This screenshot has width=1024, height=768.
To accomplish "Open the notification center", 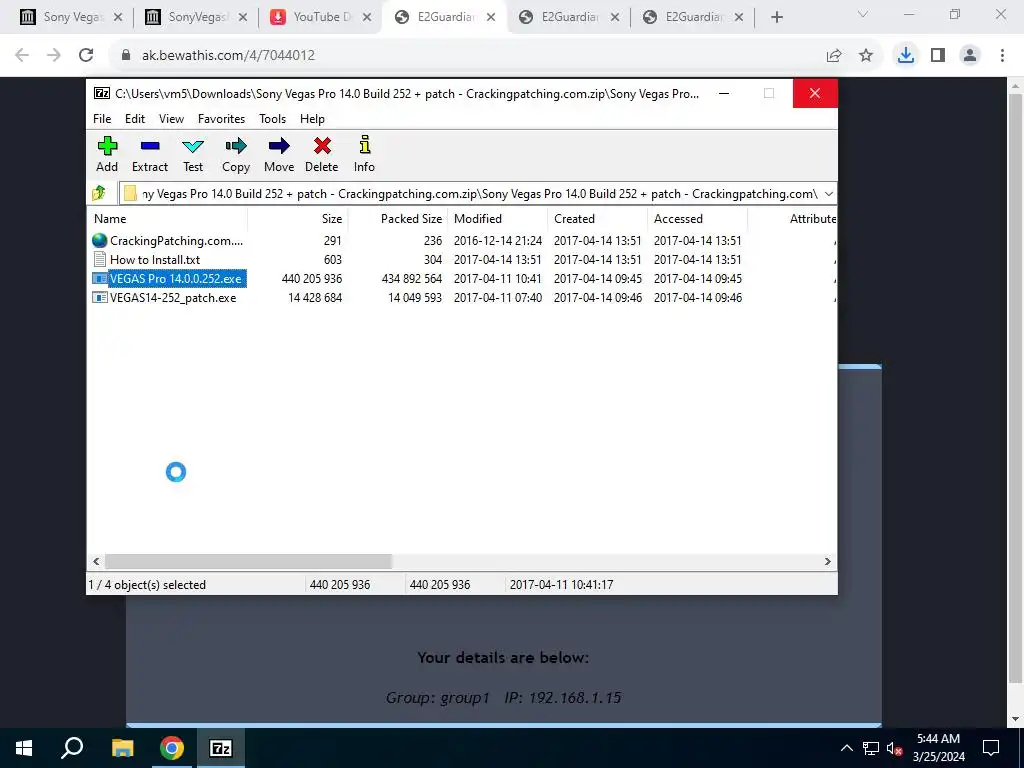I will pyautogui.click(x=991, y=748).
